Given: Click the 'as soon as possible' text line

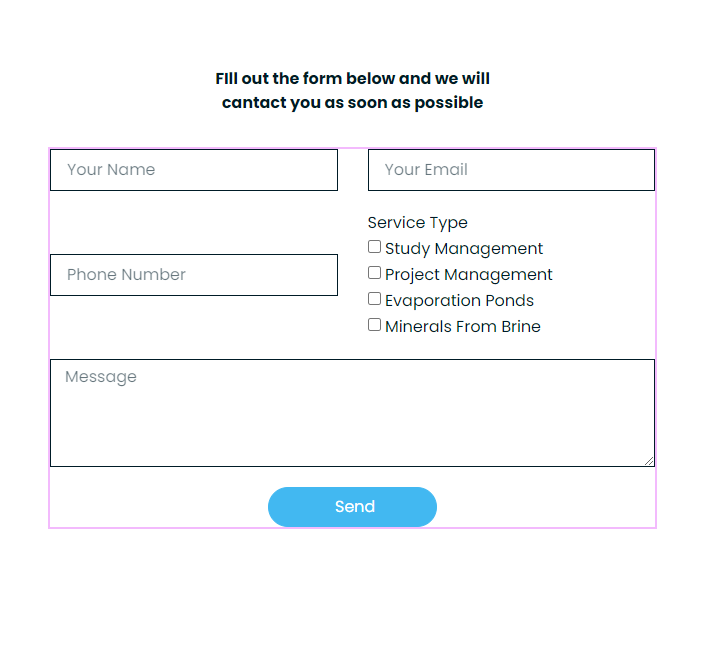Looking at the screenshot, I should tap(352, 103).
